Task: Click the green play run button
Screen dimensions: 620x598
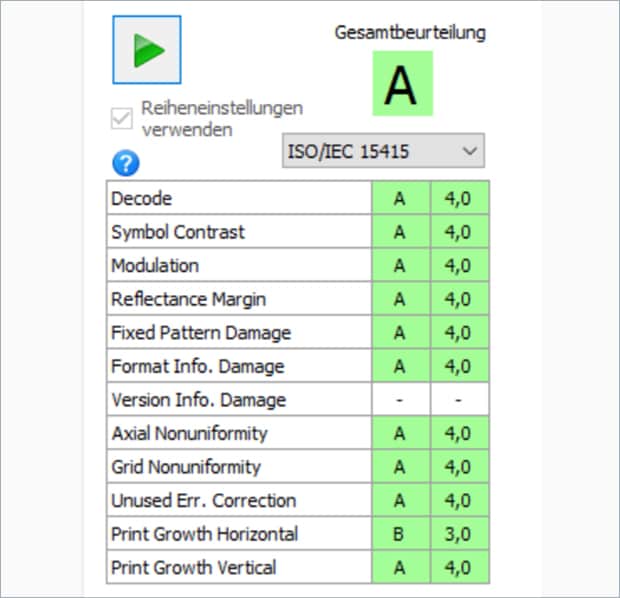Action: tap(146, 49)
